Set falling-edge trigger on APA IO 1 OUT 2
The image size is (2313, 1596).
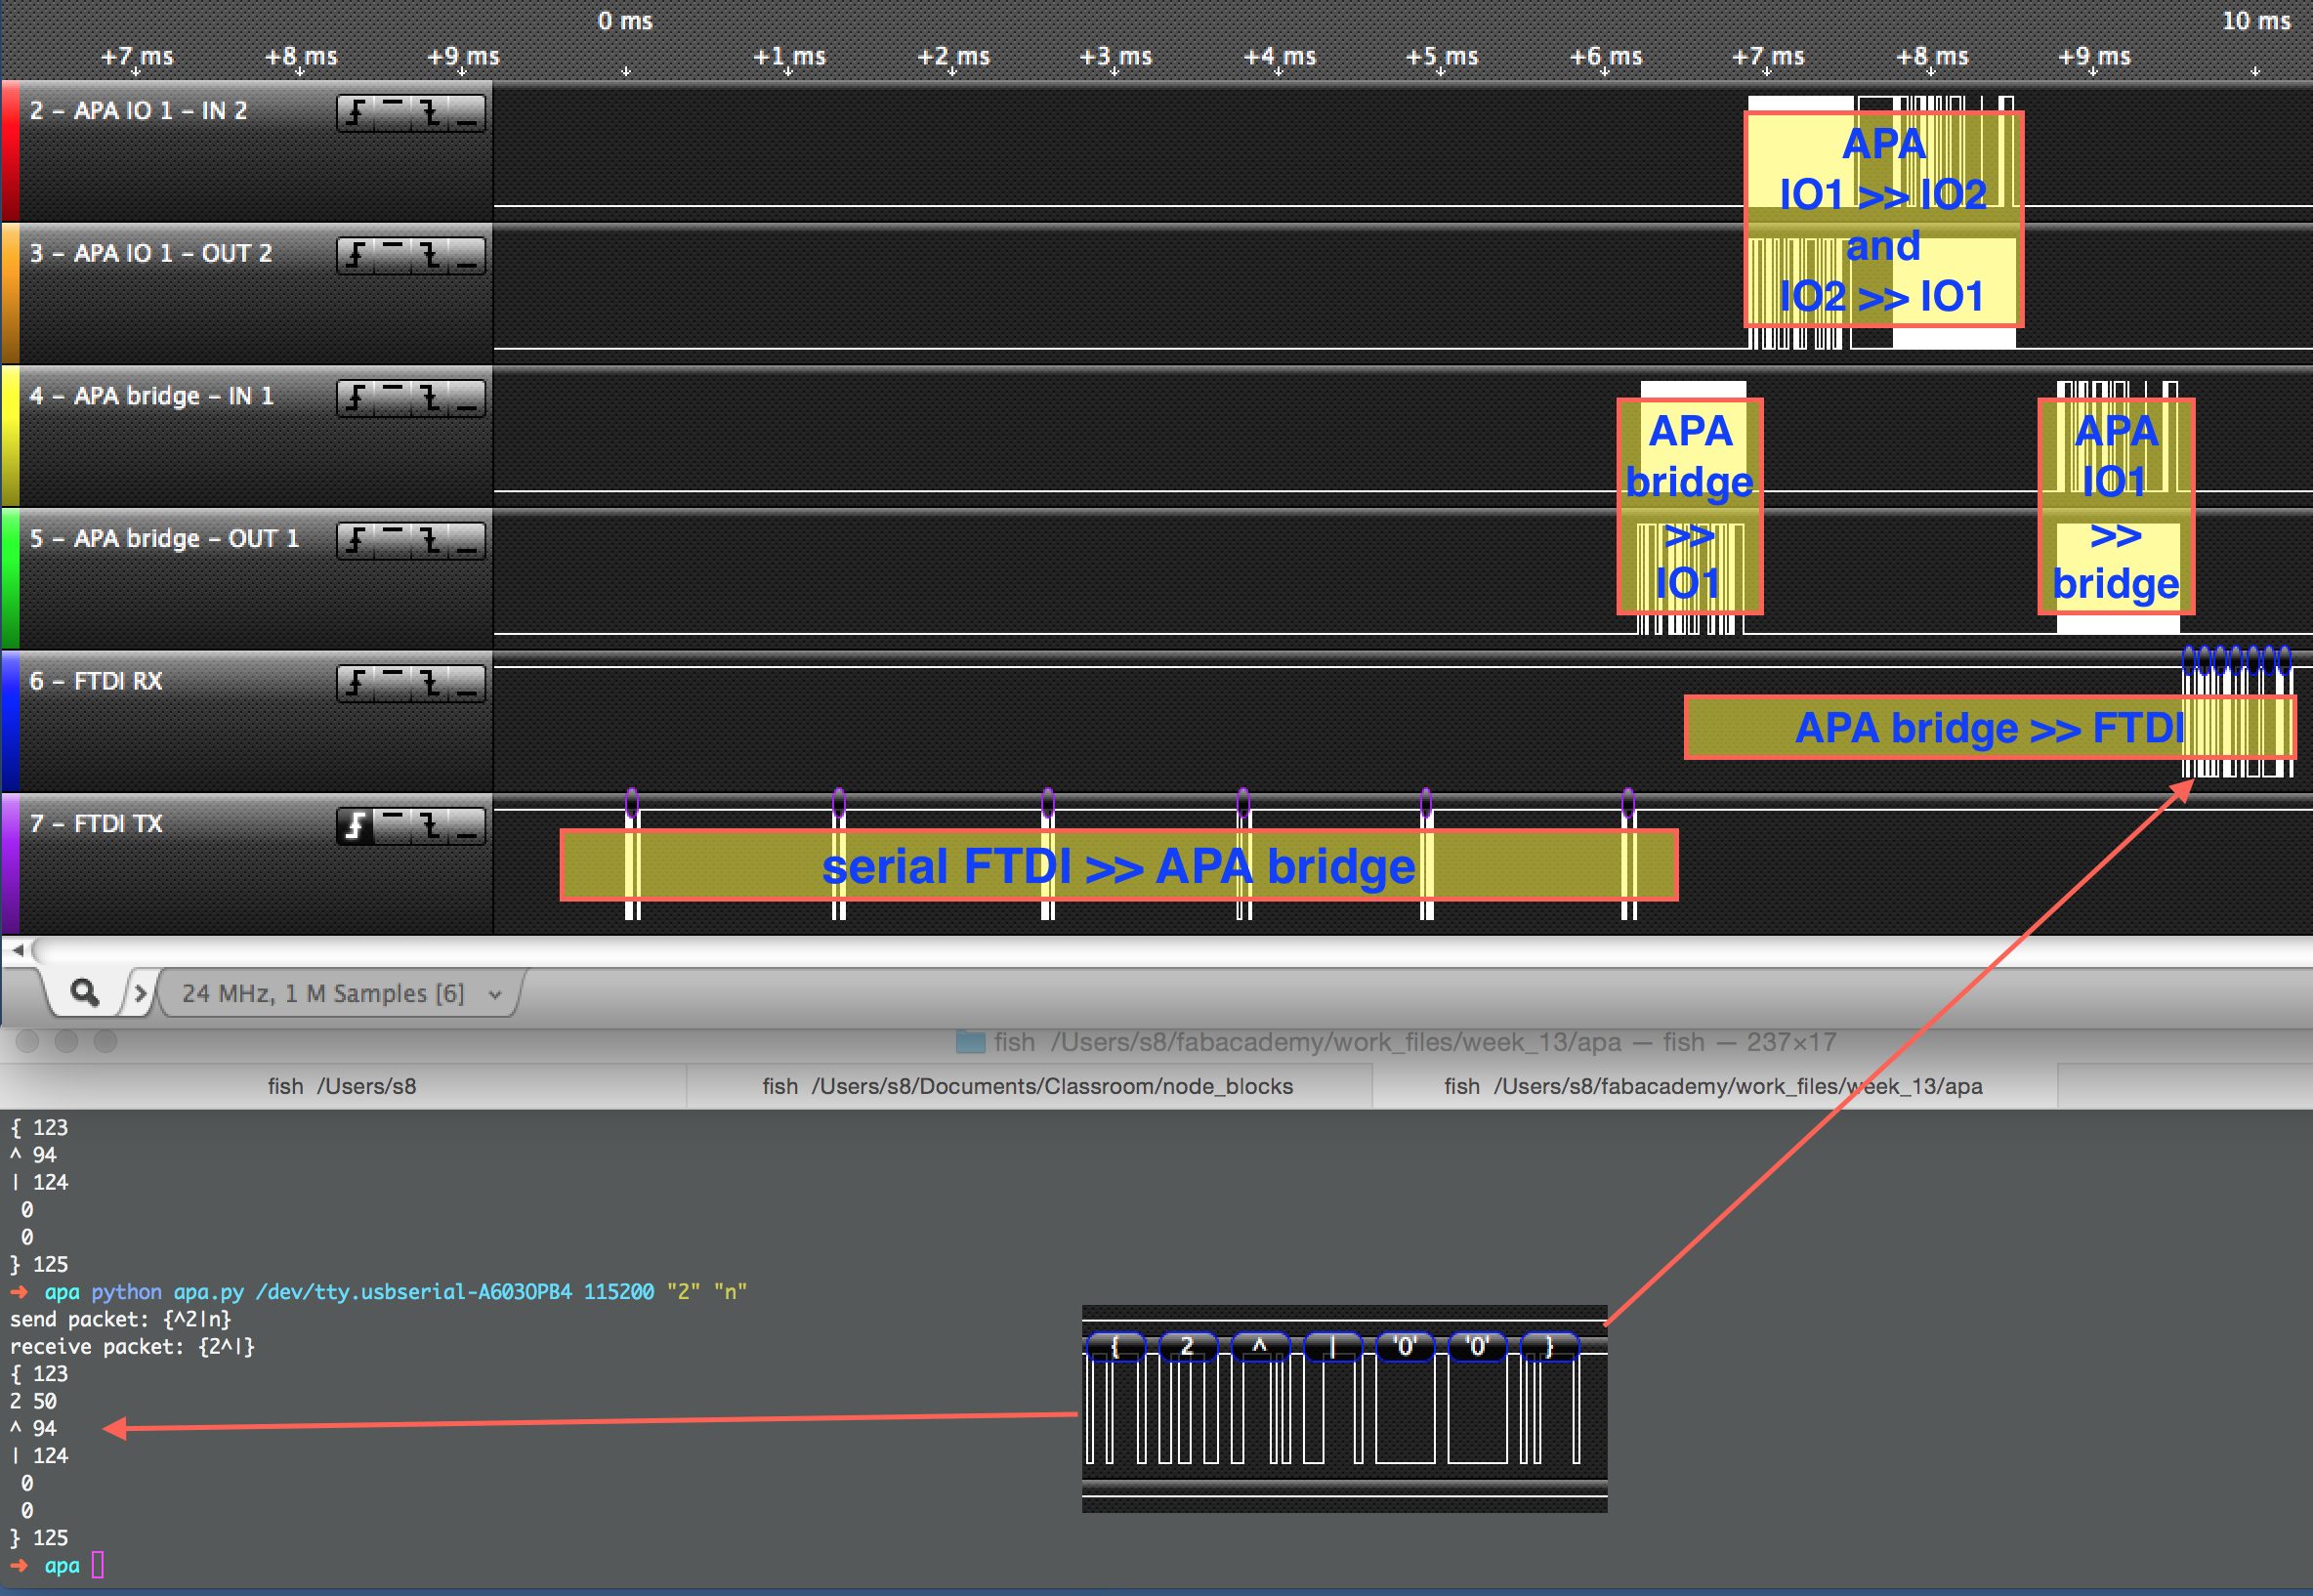click(x=431, y=256)
